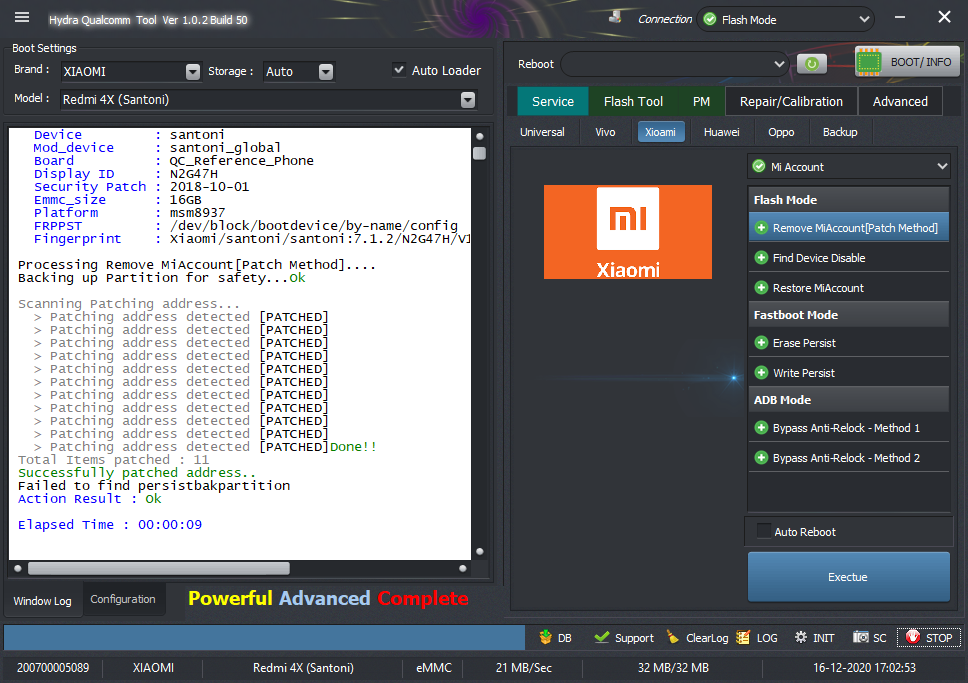This screenshot has height=683, width=968.
Task: Click the Support checkmark icon
Action: pos(601,637)
